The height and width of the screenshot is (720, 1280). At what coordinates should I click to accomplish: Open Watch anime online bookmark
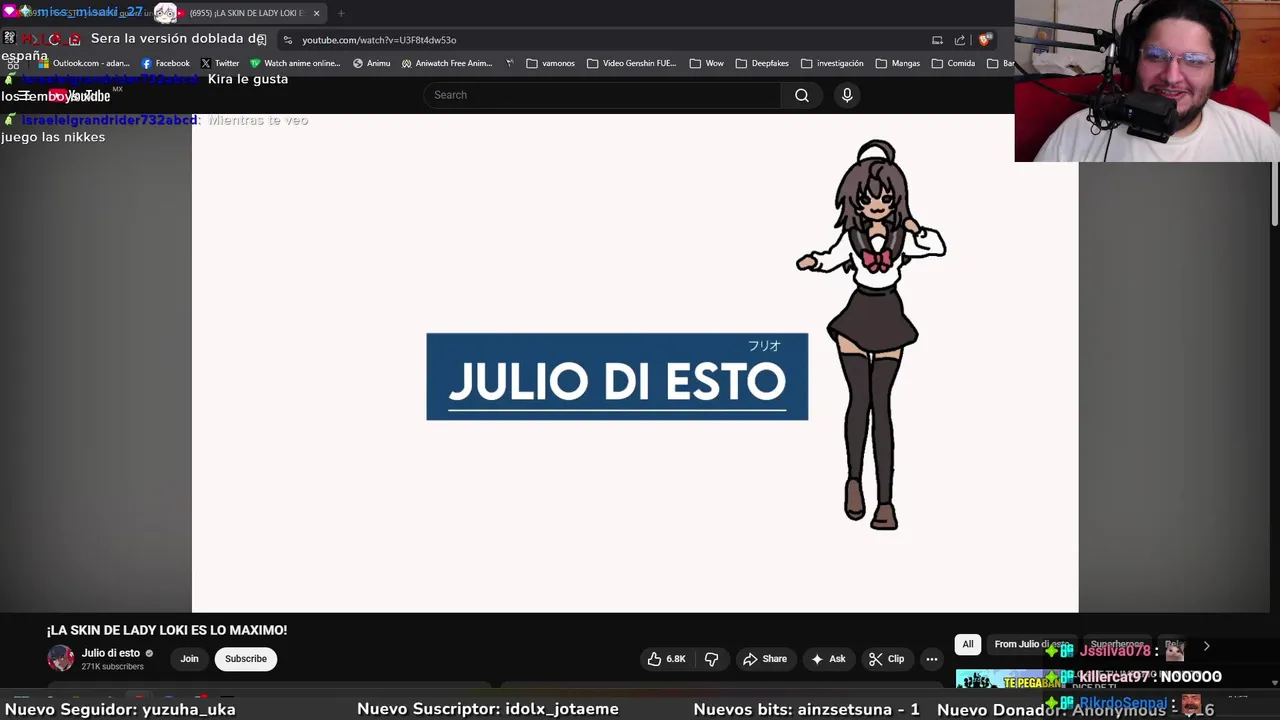tap(295, 63)
